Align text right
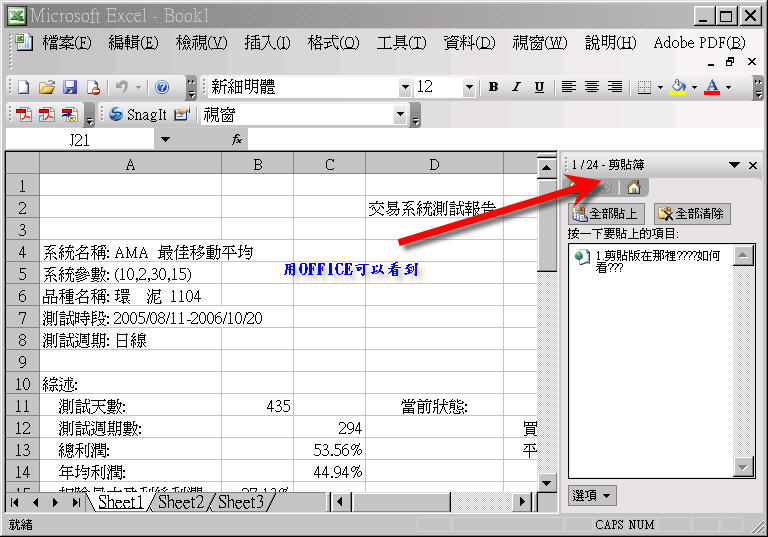 [x=615, y=87]
